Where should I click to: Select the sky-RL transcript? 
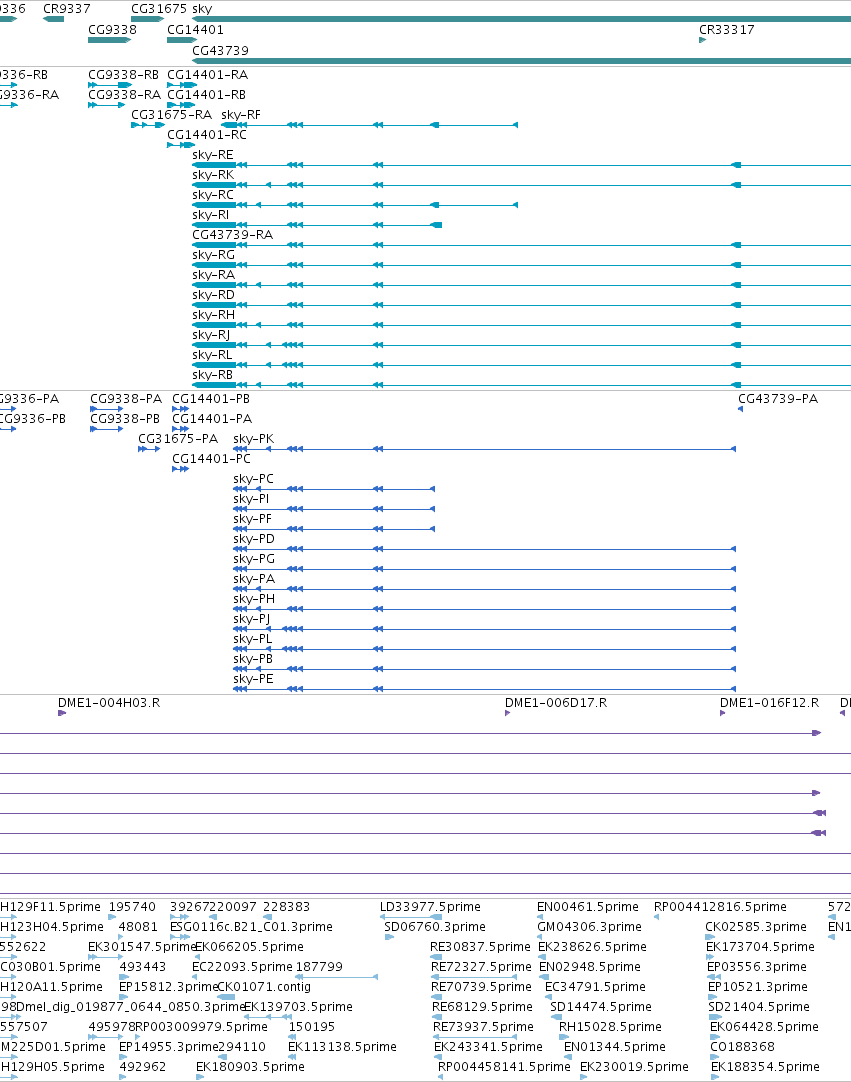[212, 355]
